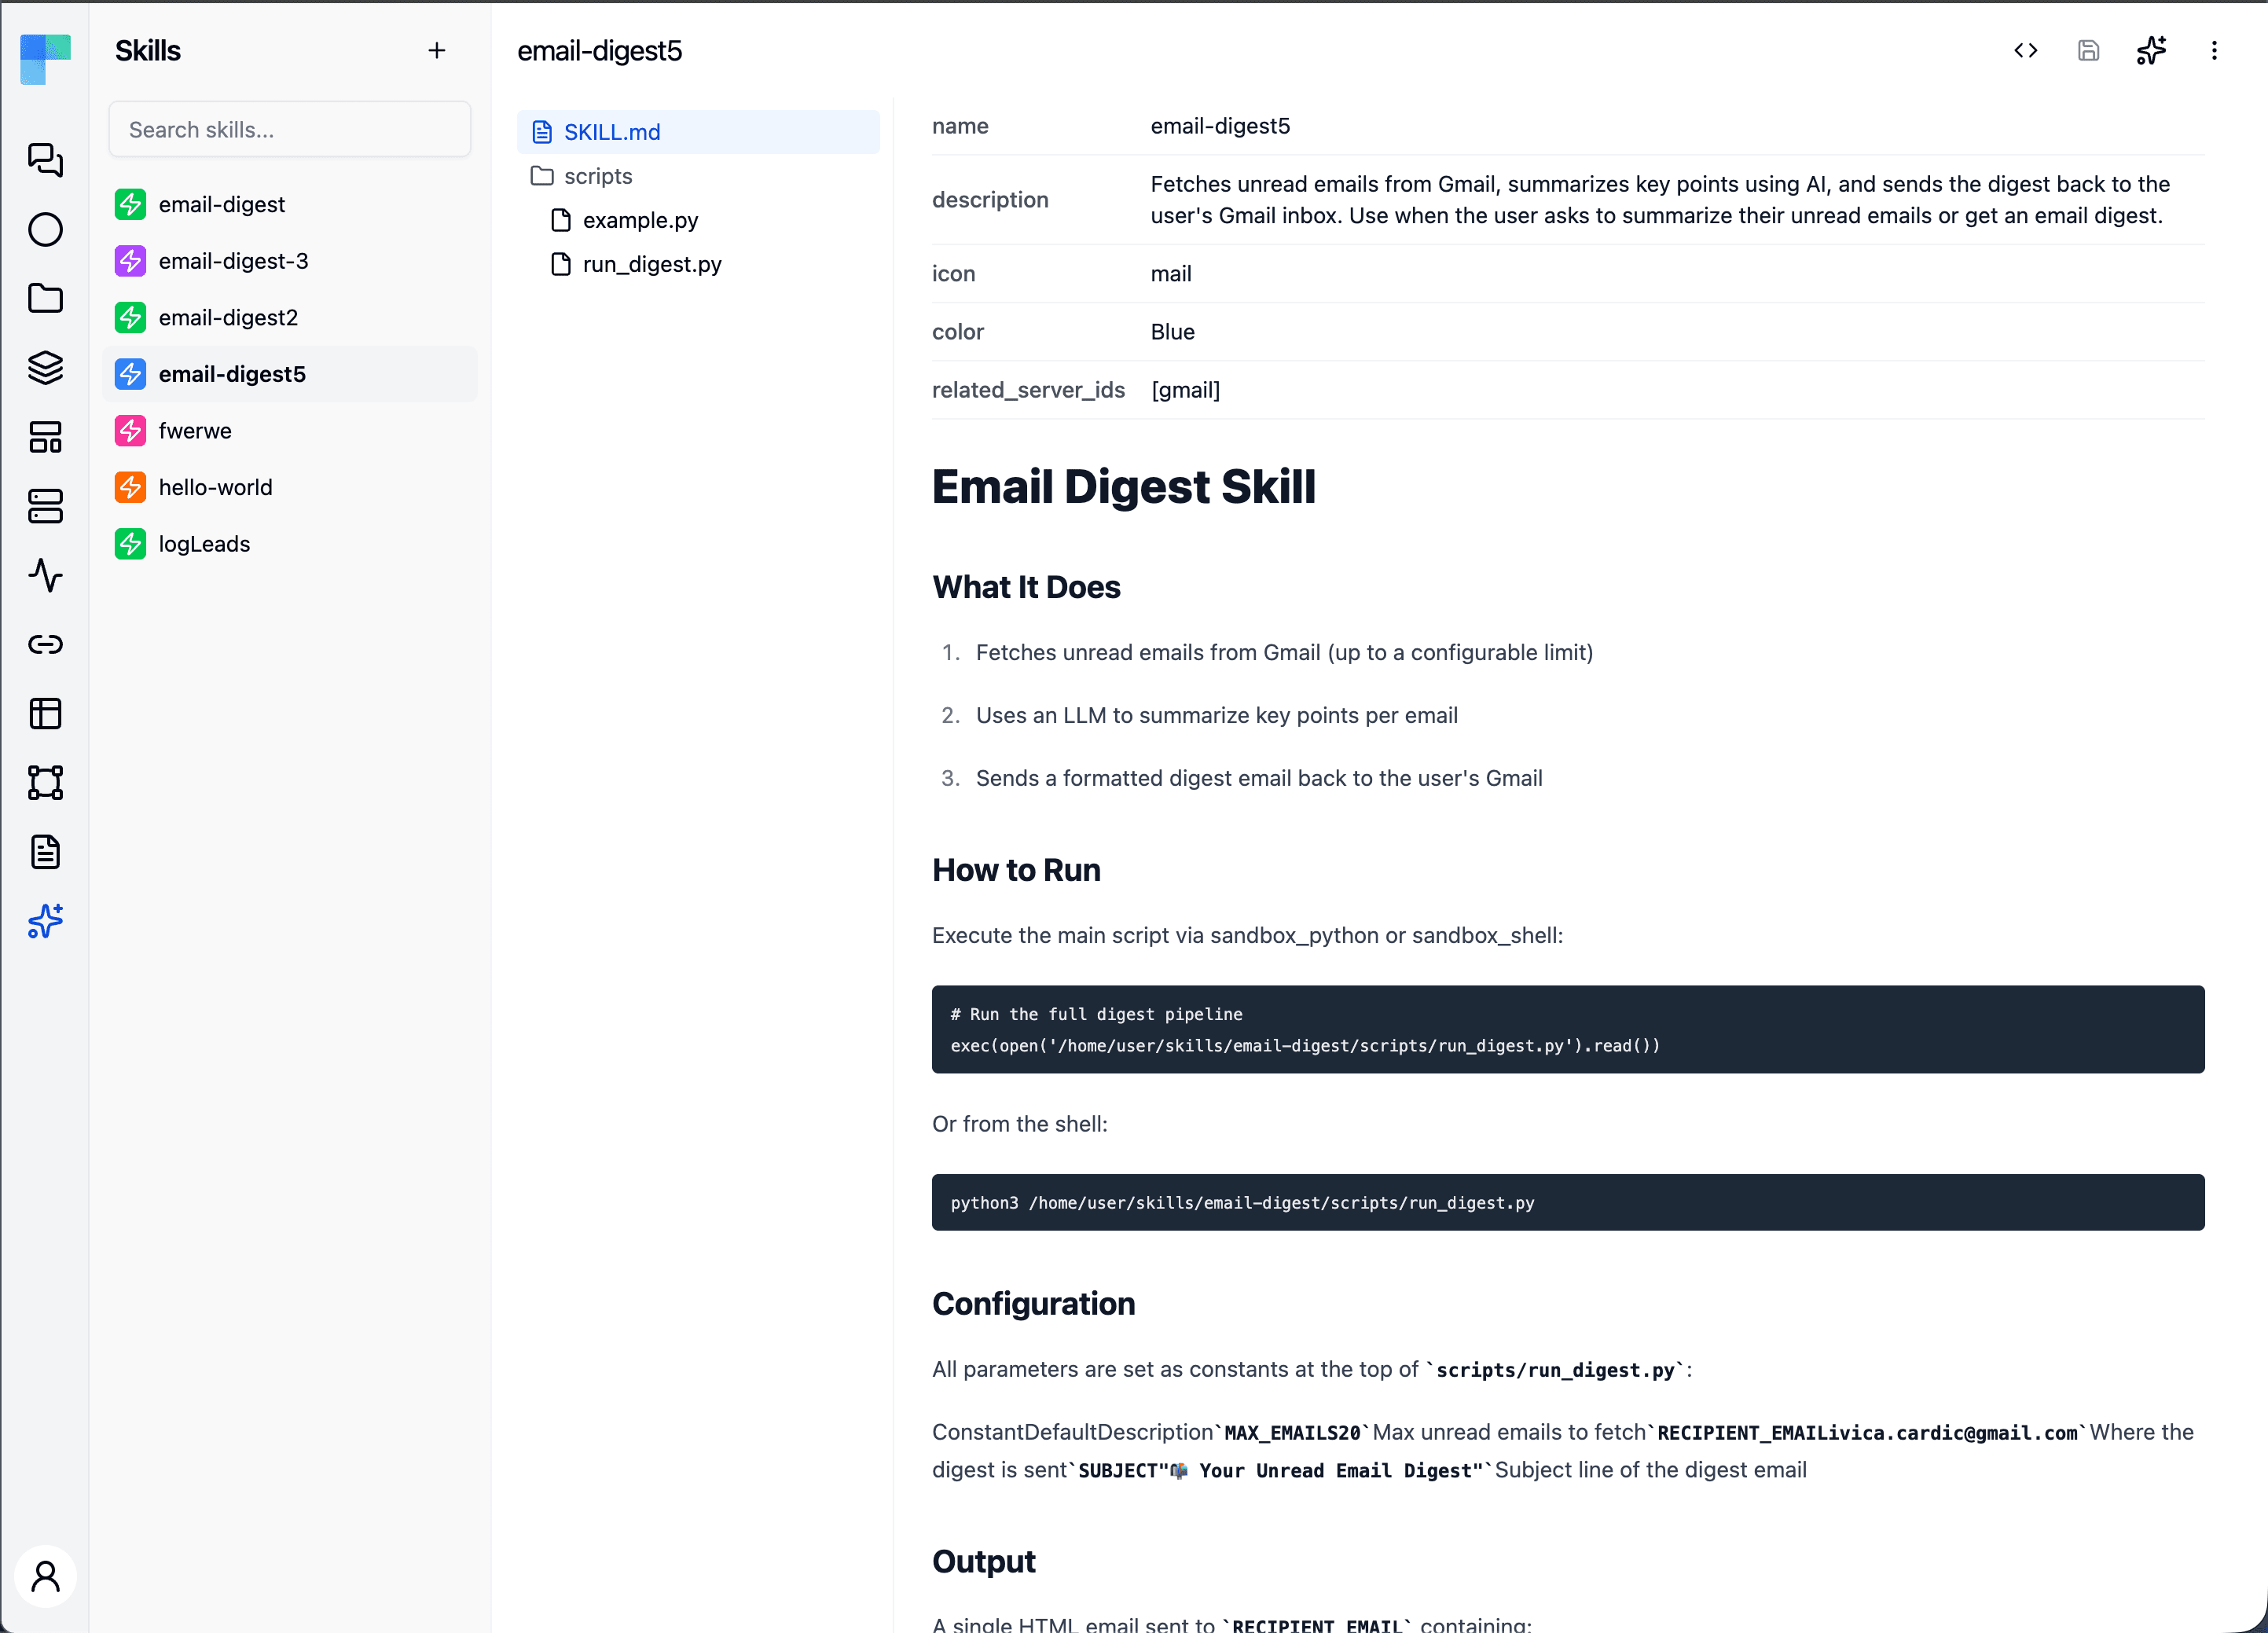Collapse the scripts folder

[698, 176]
